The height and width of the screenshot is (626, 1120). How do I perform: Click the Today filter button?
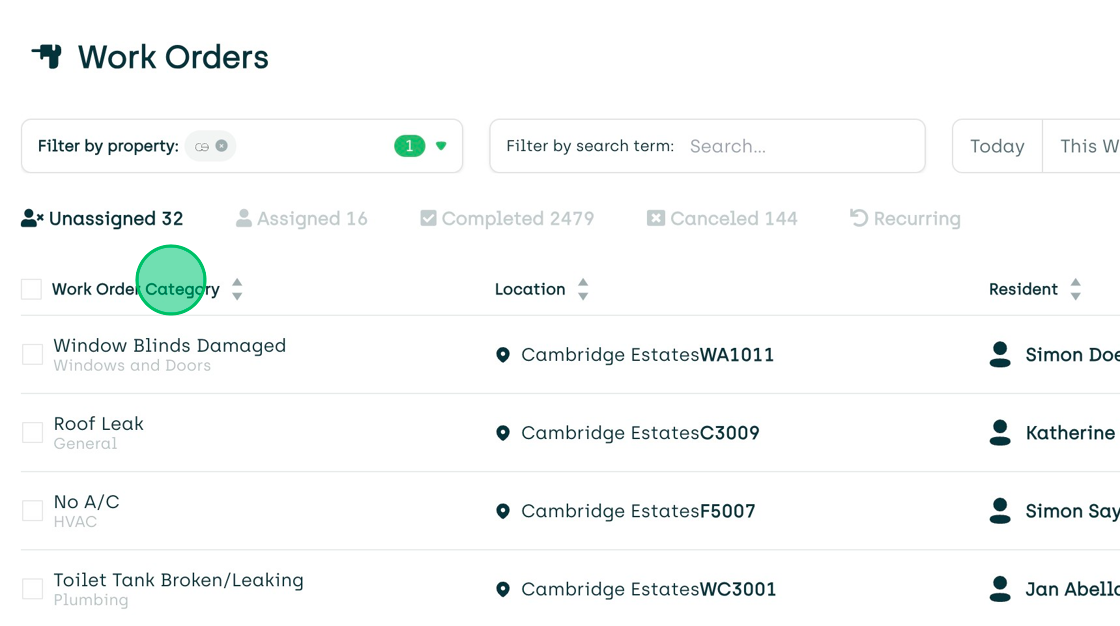pyautogui.click(x=996, y=146)
